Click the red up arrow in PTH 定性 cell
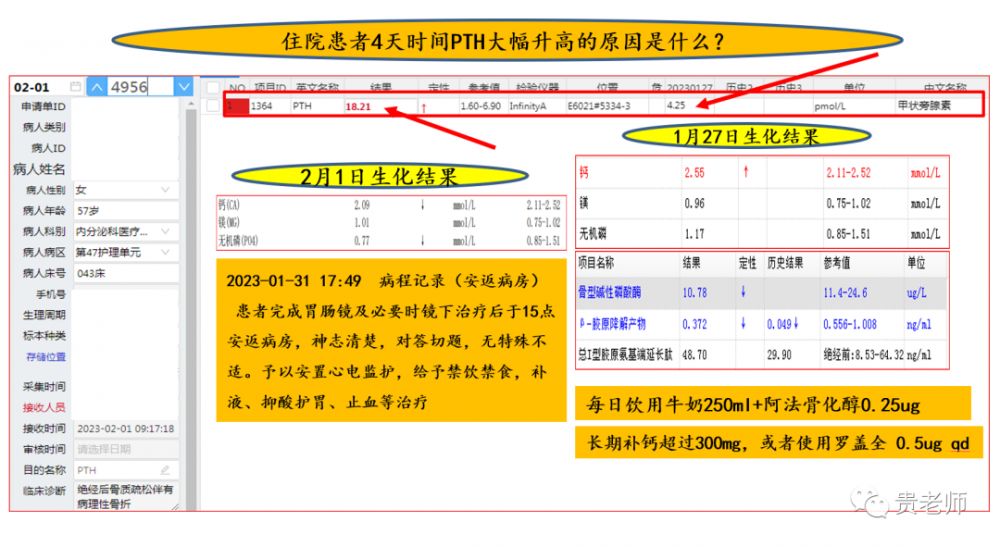This screenshot has width=1000, height=547. coord(423,104)
